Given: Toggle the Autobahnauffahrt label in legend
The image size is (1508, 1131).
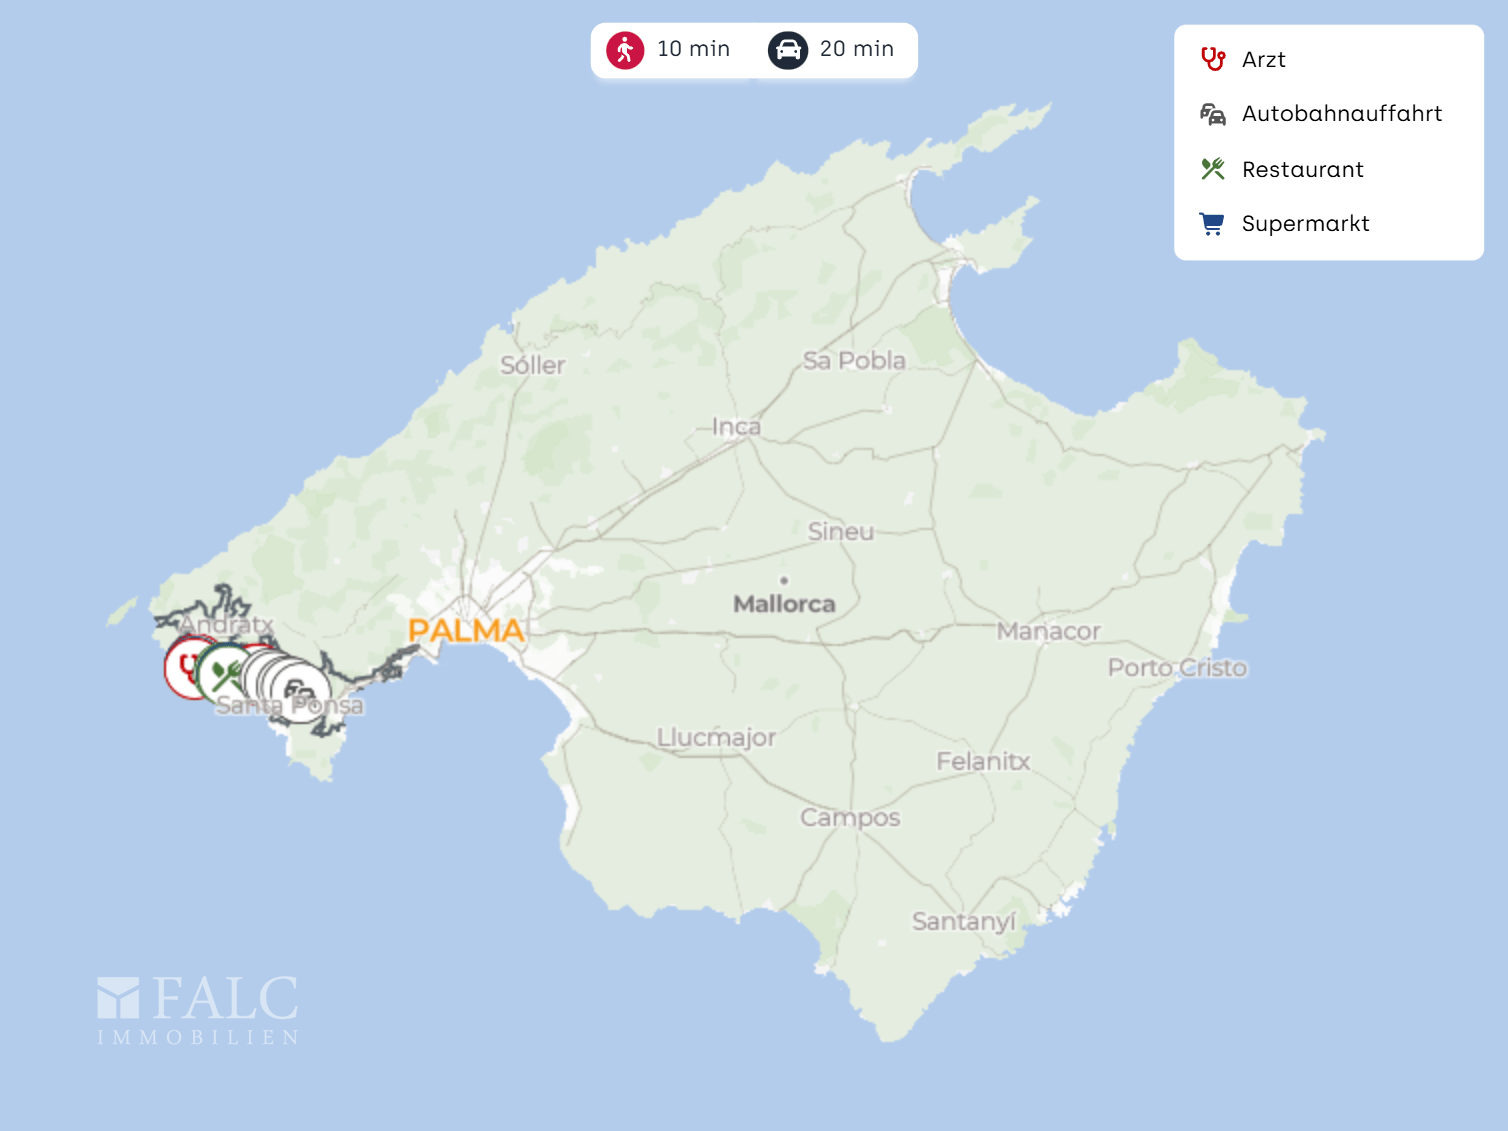Looking at the screenshot, I should (x=1341, y=114).
